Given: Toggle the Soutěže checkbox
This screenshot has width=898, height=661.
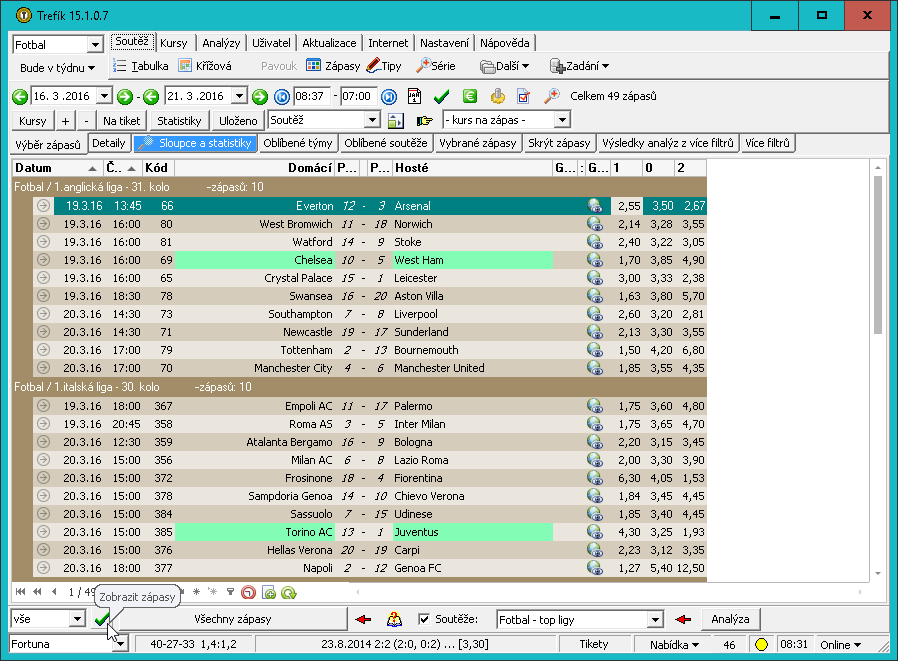Looking at the screenshot, I should pos(424,619).
